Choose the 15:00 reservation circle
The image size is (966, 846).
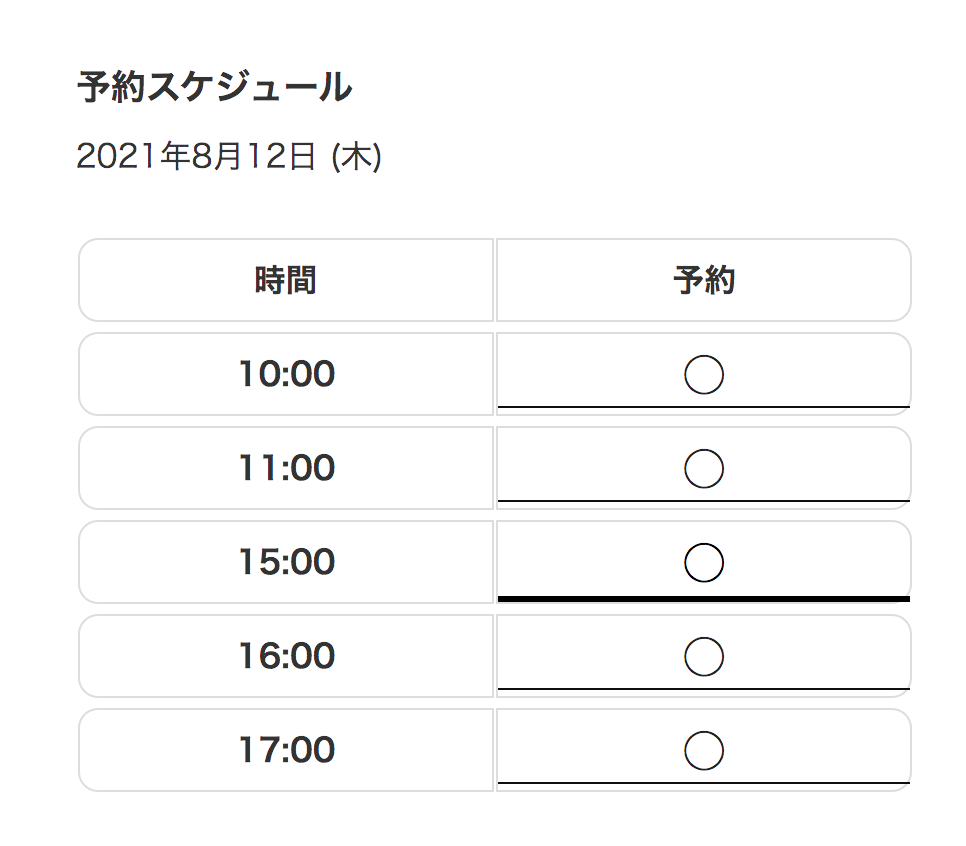pos(704,563)
